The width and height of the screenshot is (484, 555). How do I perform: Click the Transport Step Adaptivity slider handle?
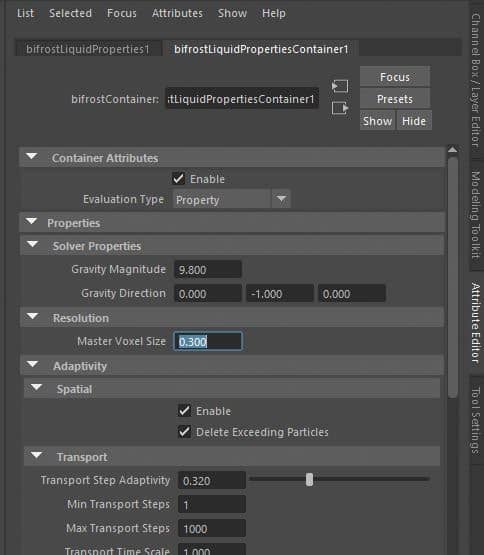click(309, 480)
